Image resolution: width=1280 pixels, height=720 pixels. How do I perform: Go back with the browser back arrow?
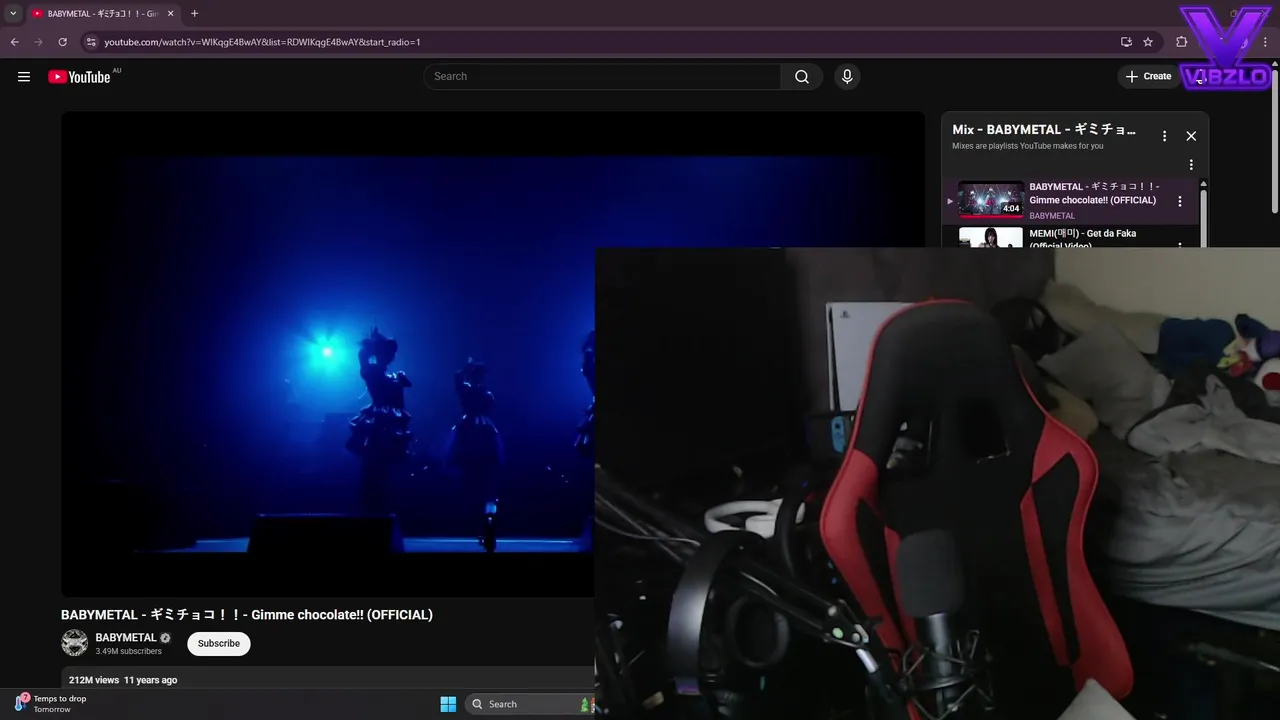point(14,42)
